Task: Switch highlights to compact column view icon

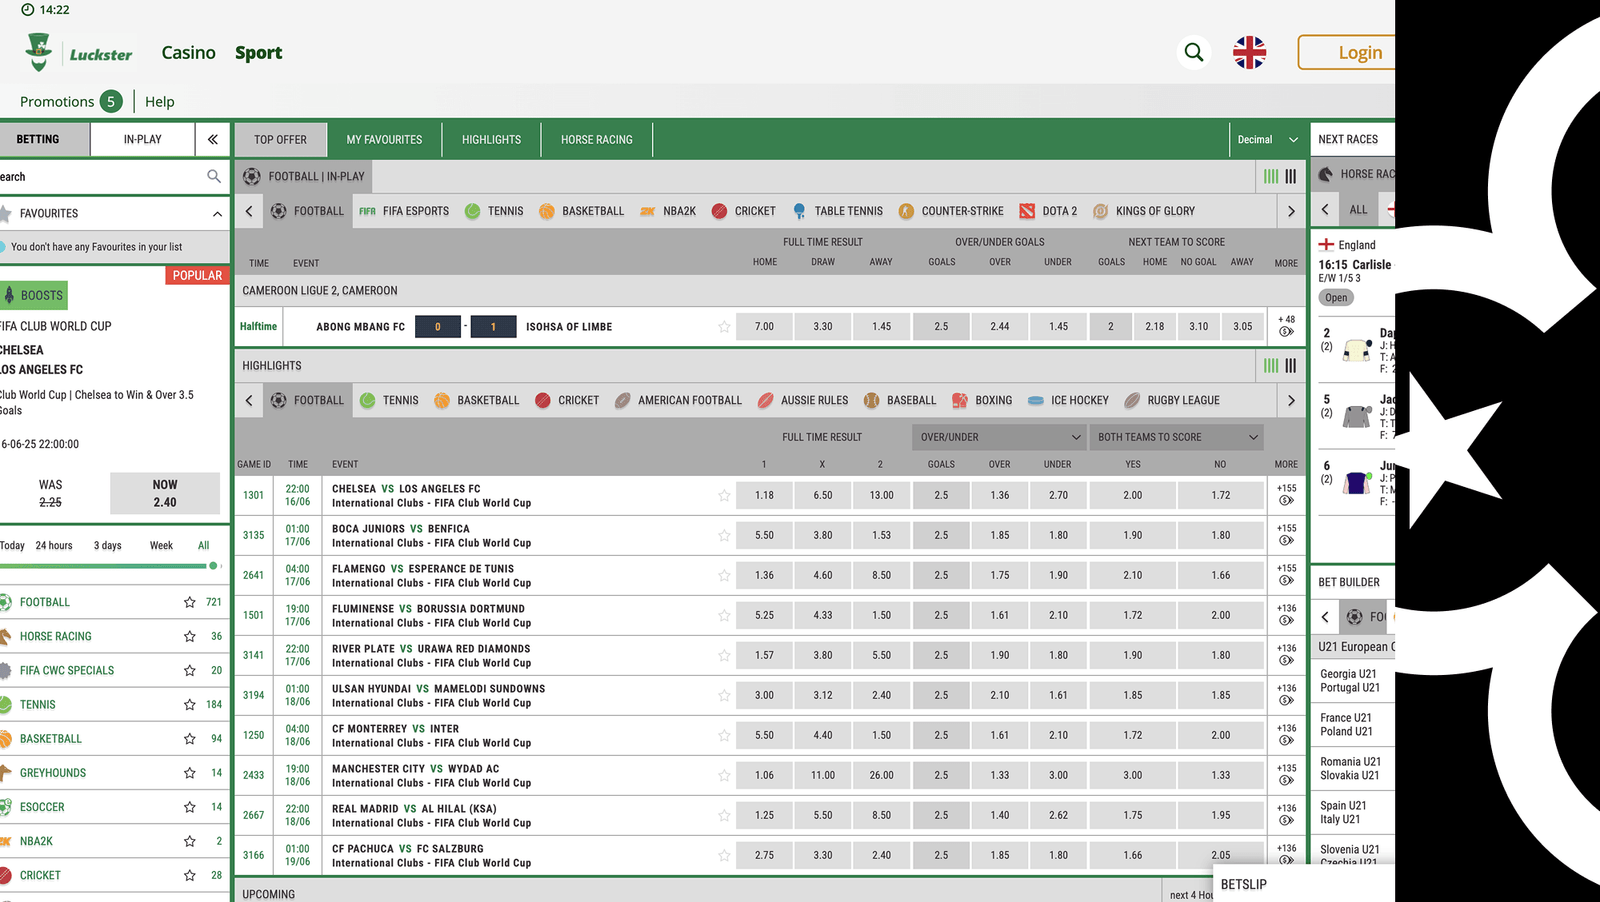Action: click(1290, 366)
